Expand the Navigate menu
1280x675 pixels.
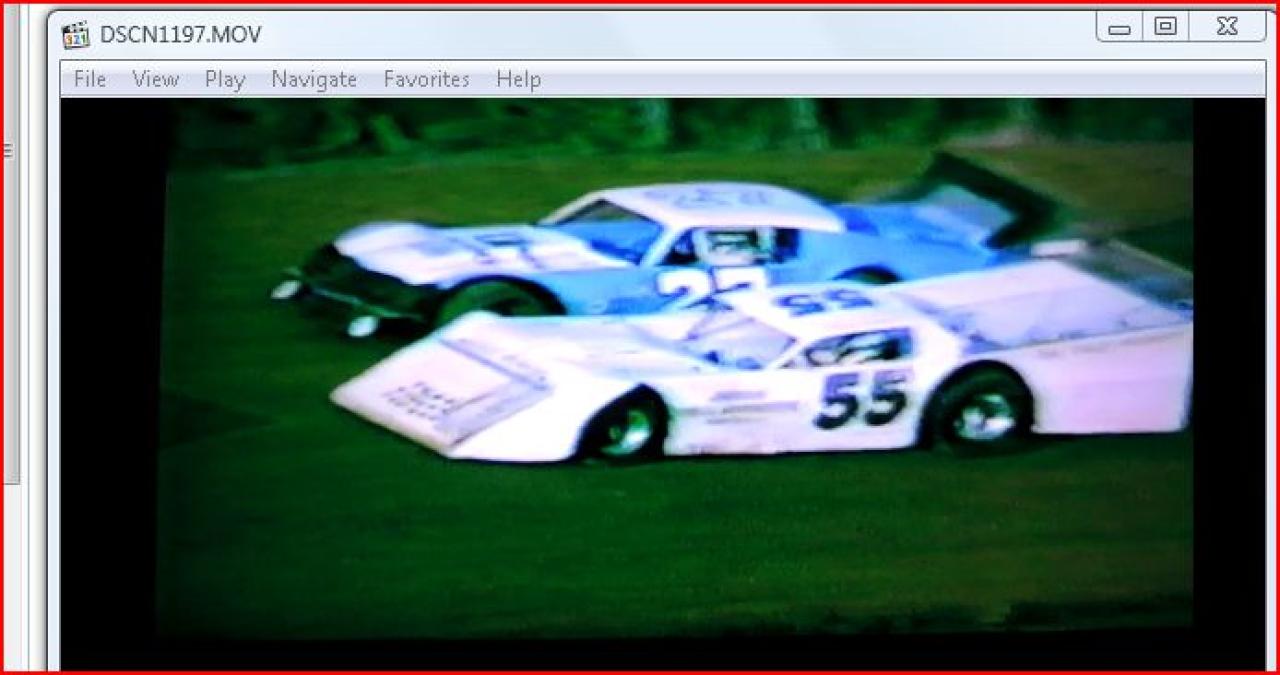(x=314, y=79)
